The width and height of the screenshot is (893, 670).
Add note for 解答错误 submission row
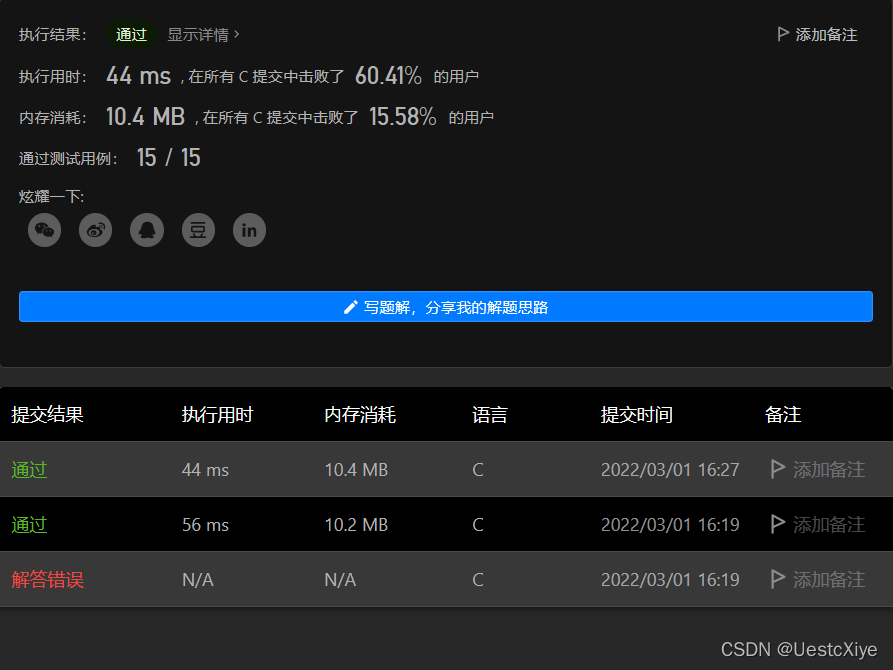[x=818, y=579]
